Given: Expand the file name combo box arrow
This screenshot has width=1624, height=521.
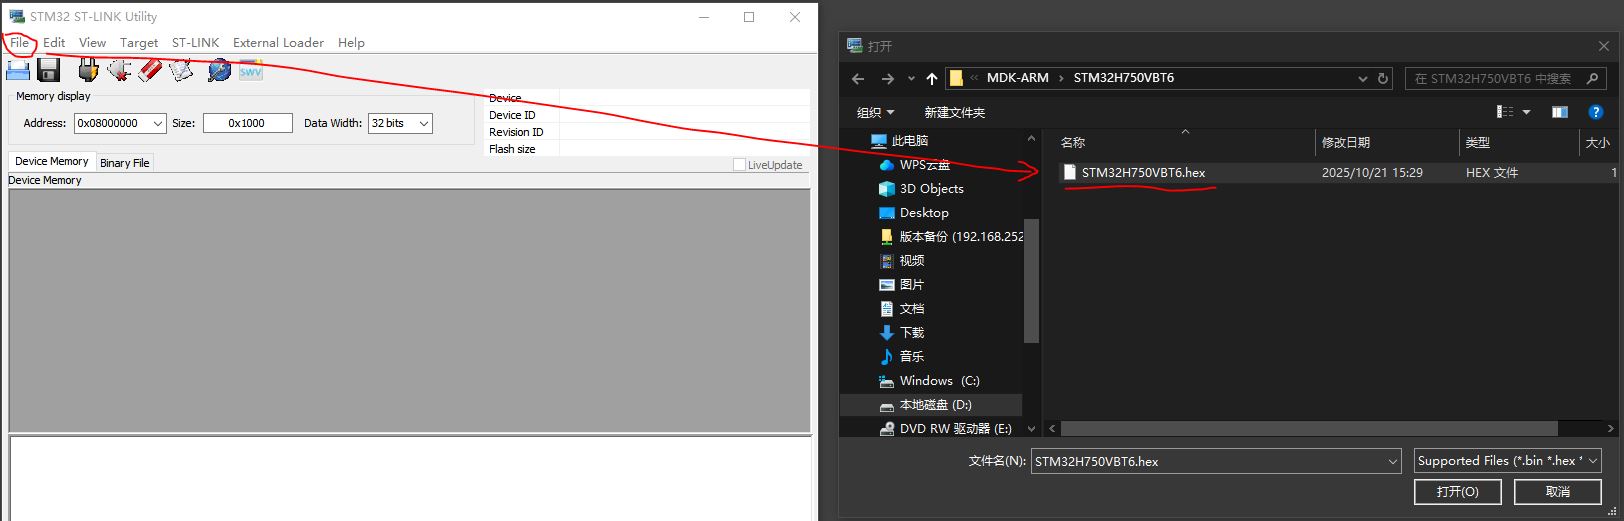Looking at the screenshot, I should pos(1393,461).
